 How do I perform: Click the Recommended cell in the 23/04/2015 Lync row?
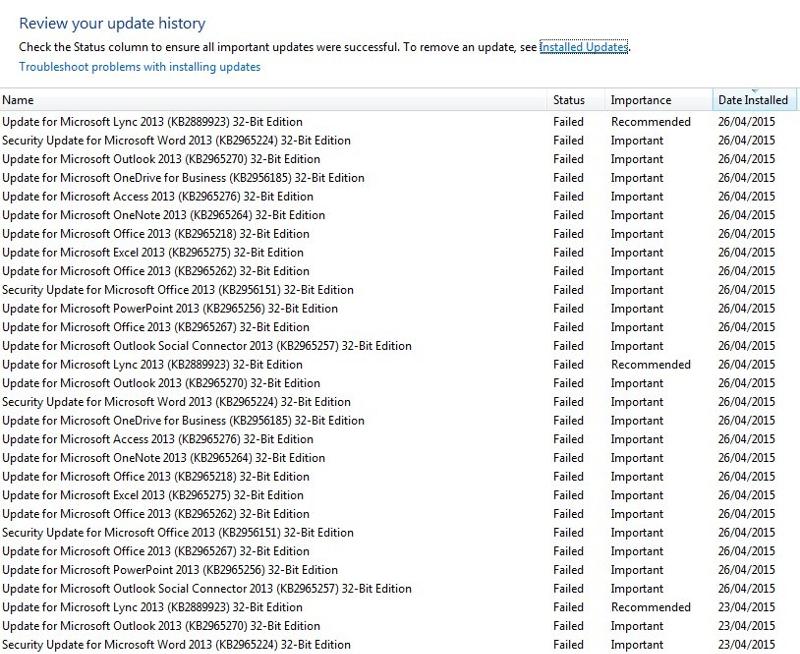[x=651, y=607]
